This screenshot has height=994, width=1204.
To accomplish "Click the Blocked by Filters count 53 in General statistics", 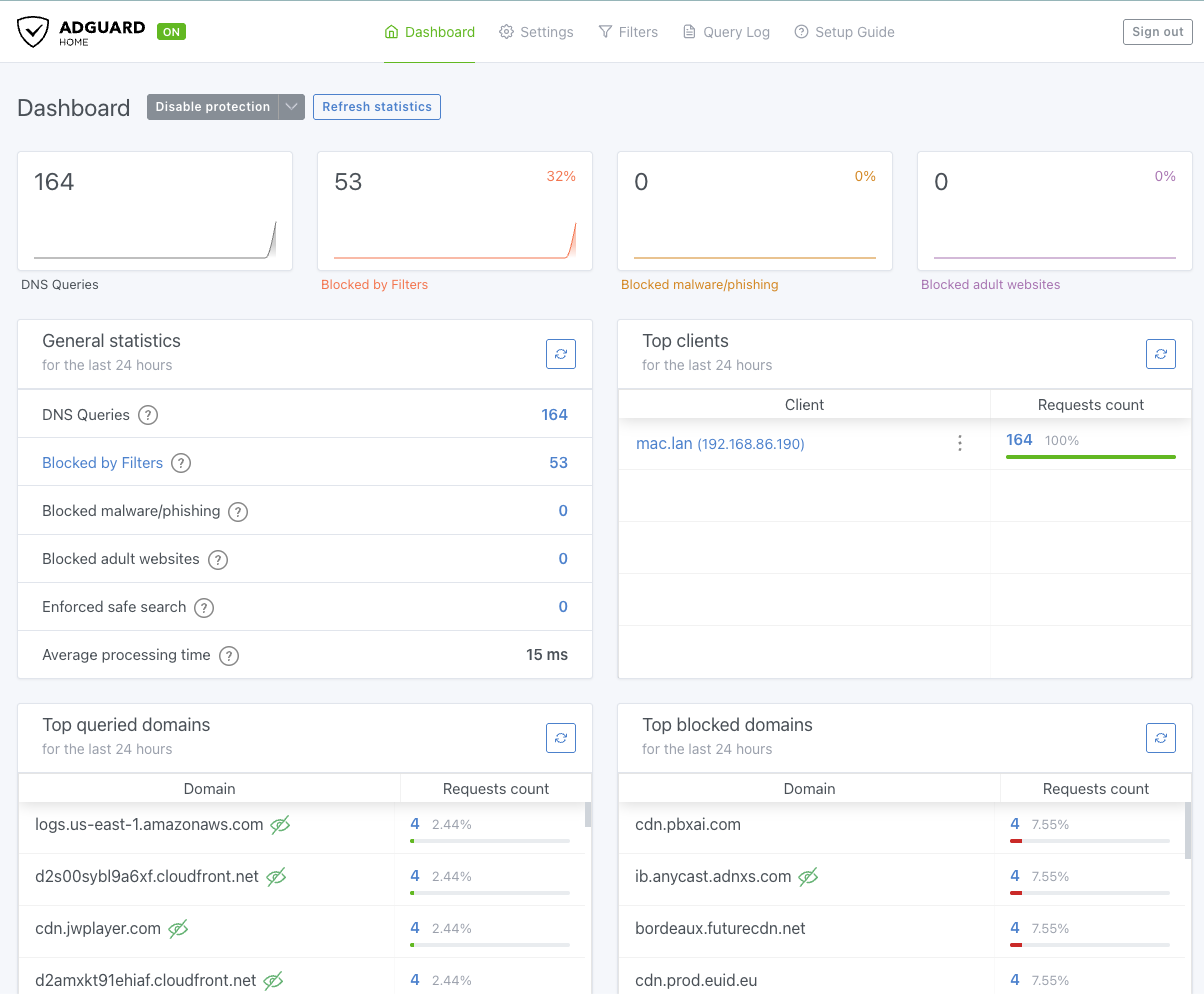I will [x=558, y=463].
